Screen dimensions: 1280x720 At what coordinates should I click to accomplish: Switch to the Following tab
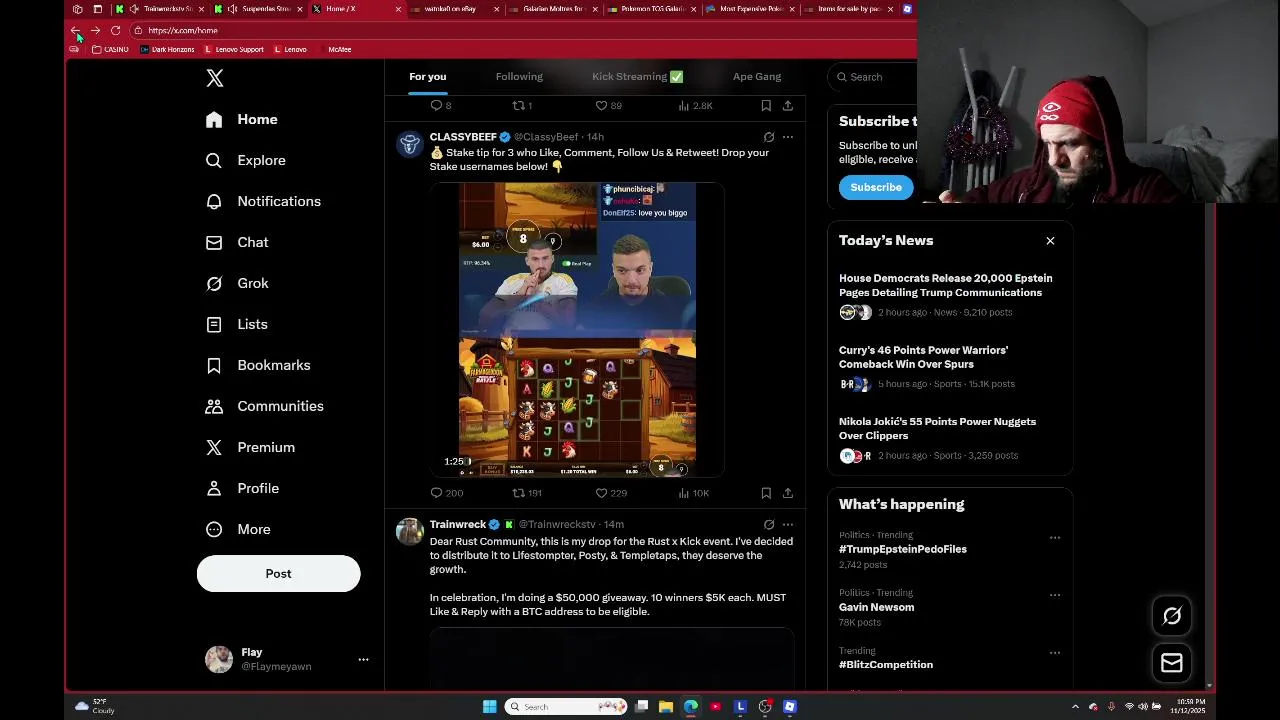519,77
